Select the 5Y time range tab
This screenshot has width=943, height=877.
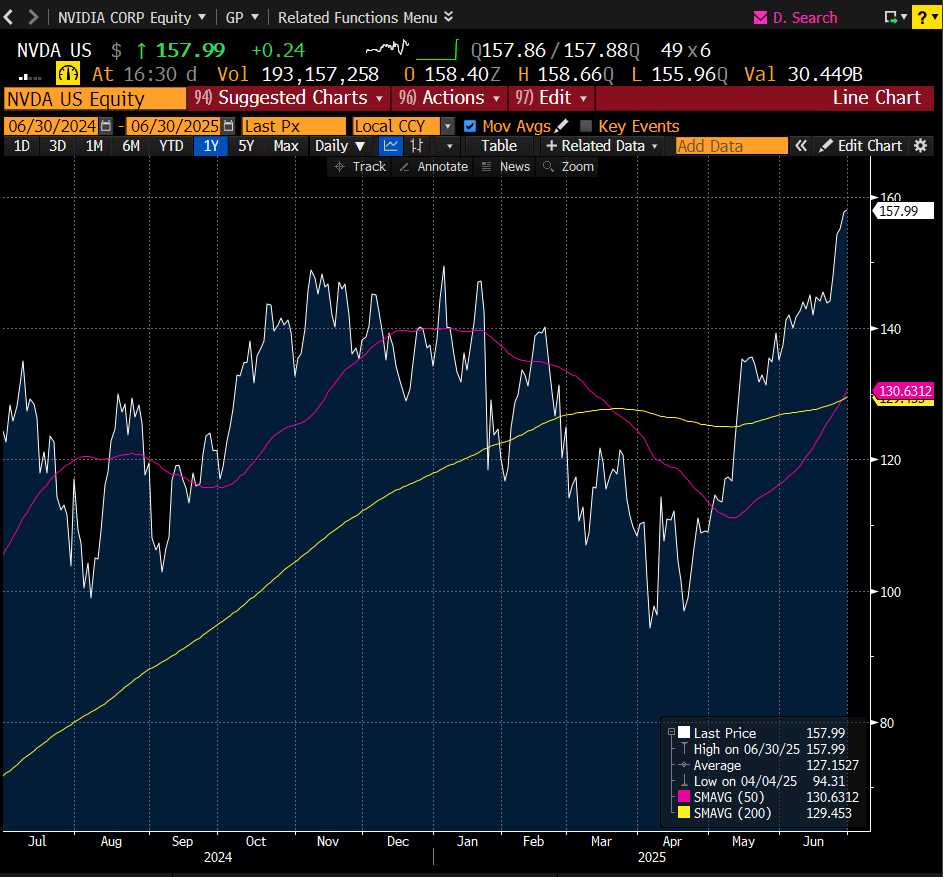pyautogui.click(x=246, y=146)
